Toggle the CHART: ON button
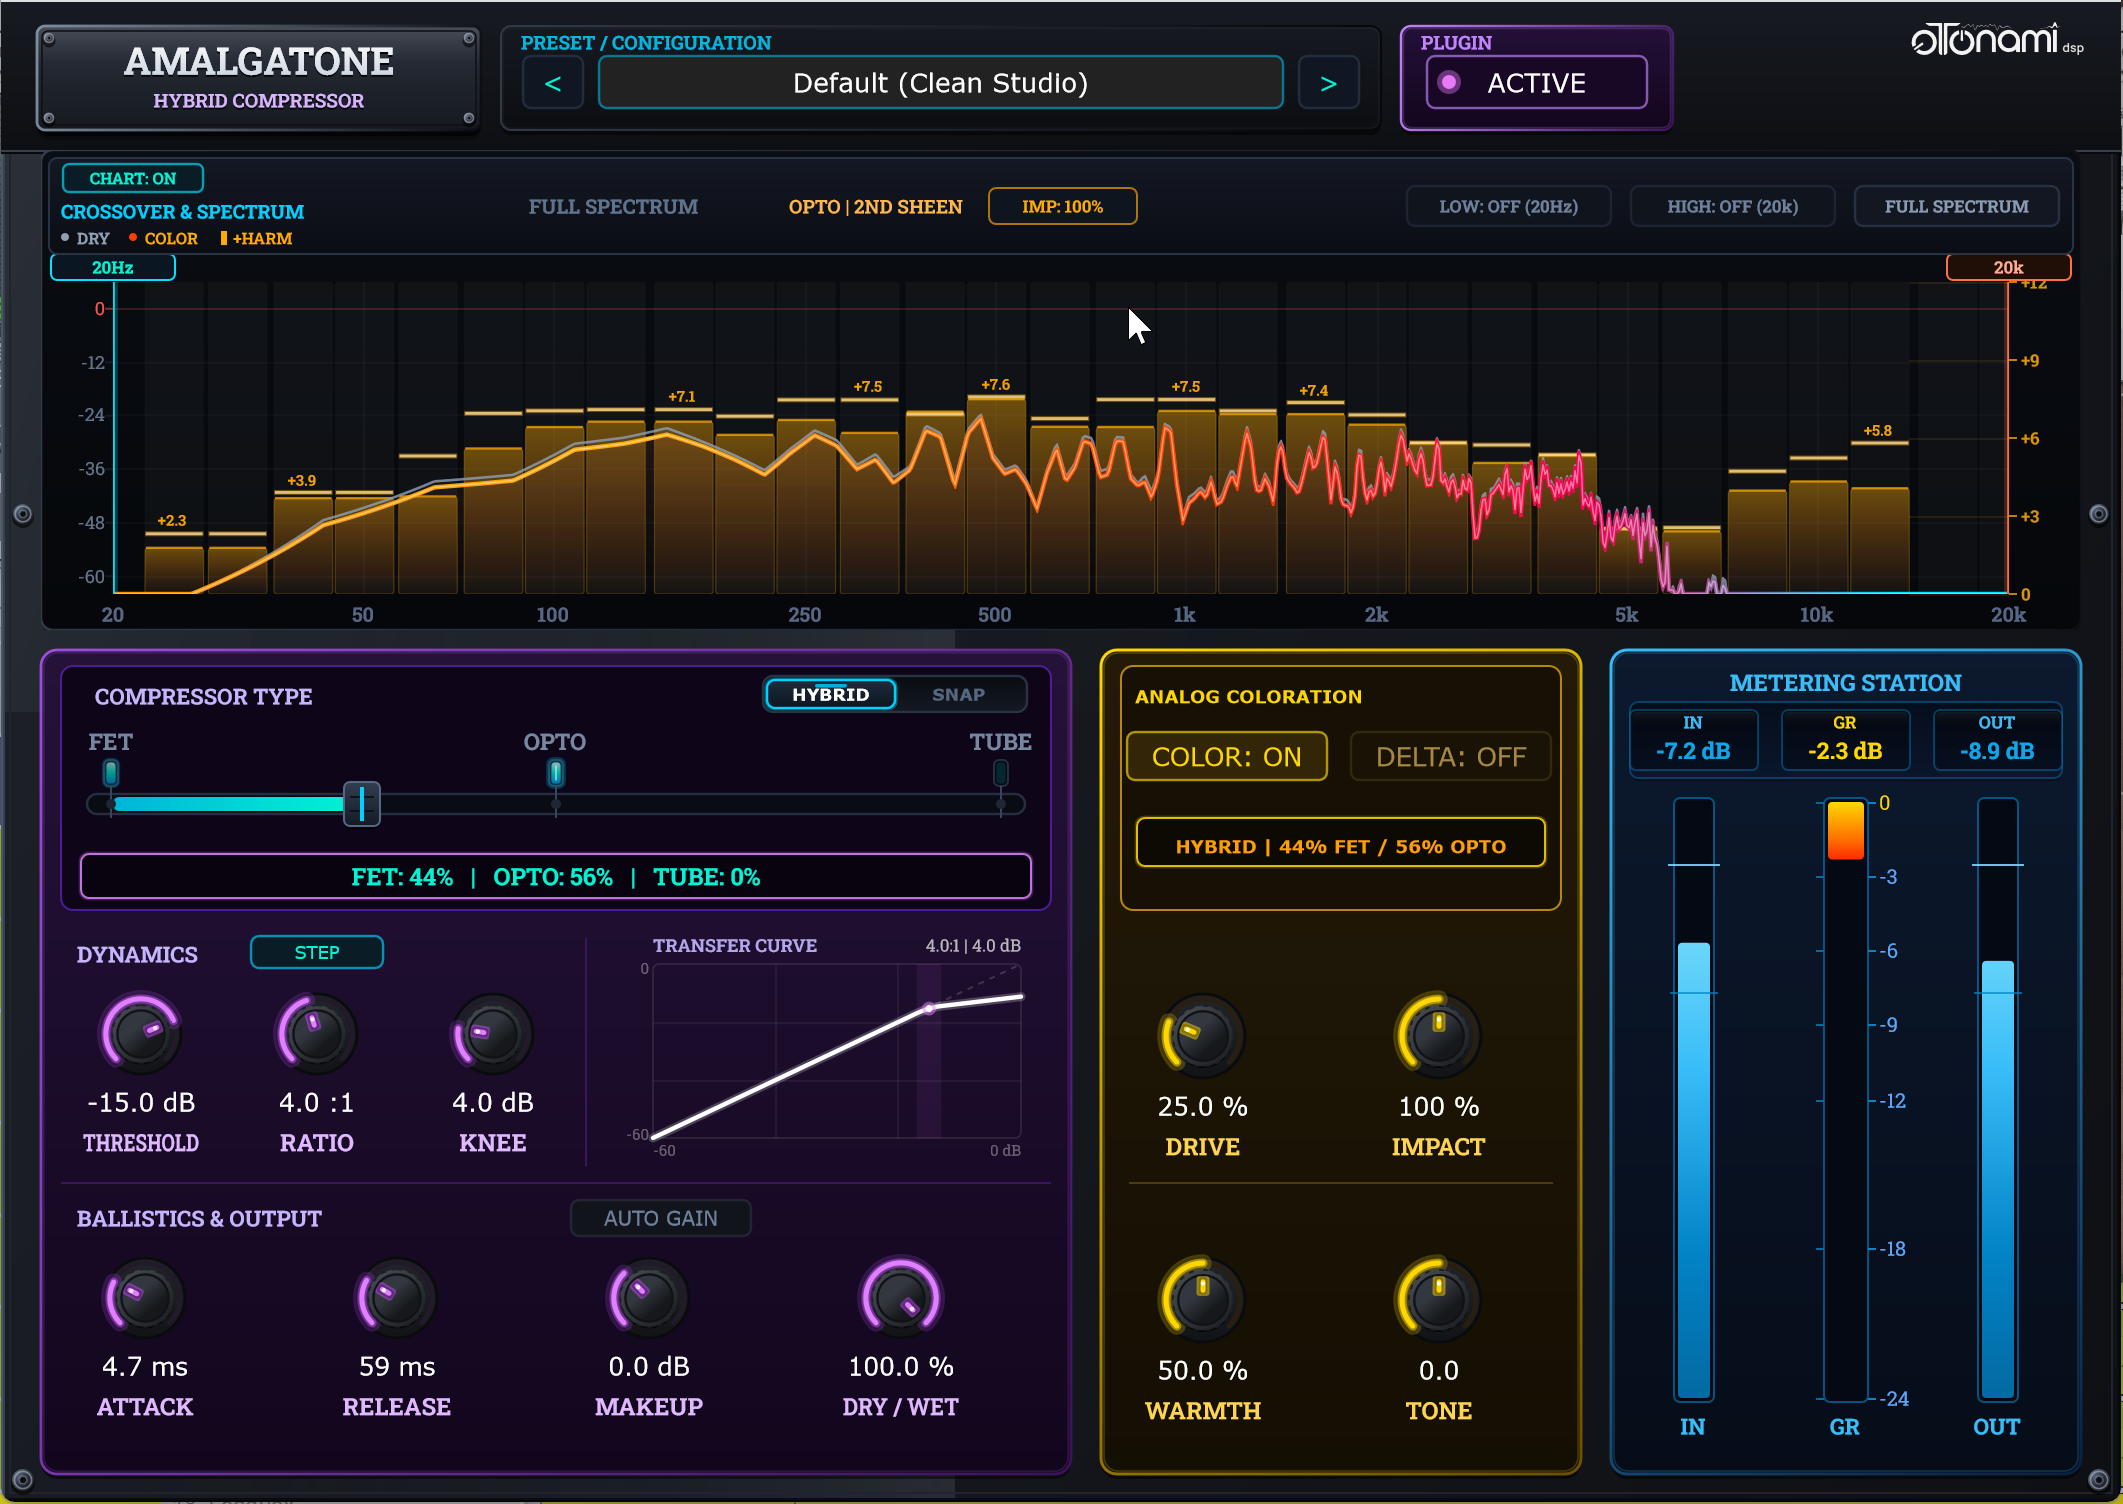The height and width of the screenshot is (1504, 2123). click(133, 178)
